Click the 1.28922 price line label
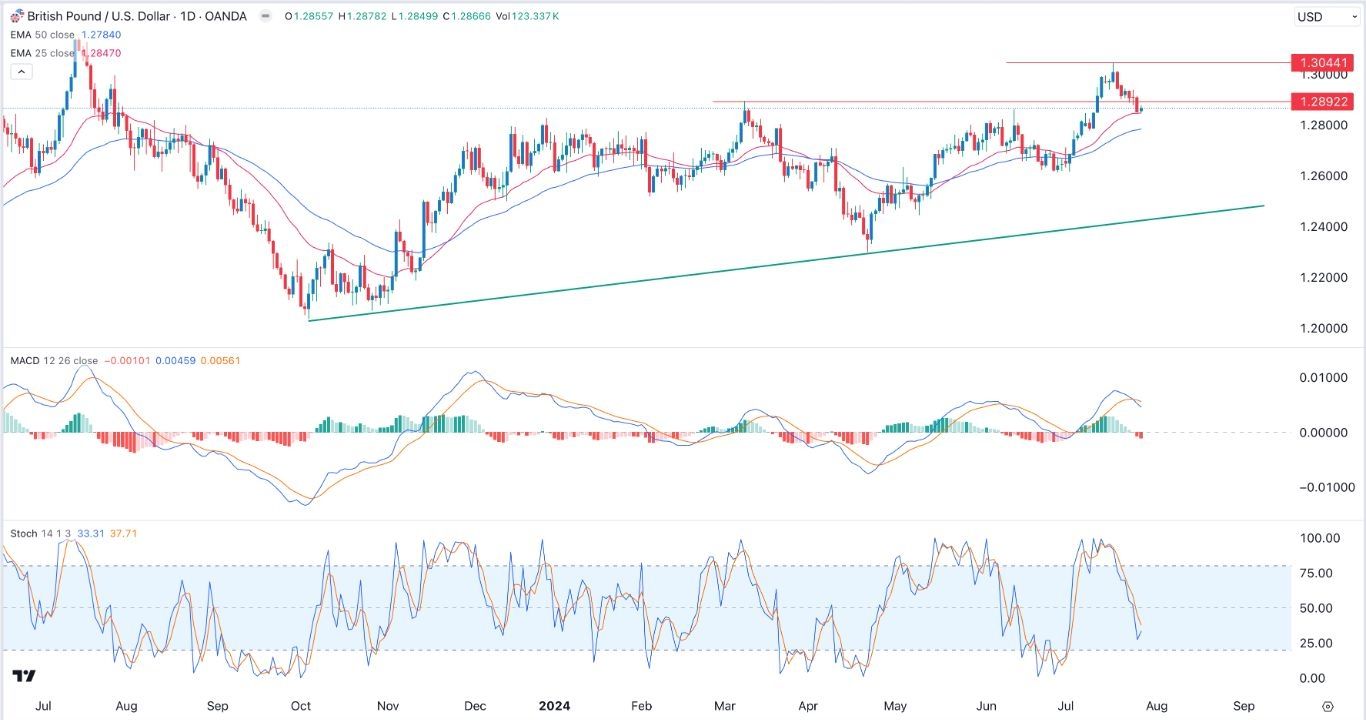Viewport: 1366px width, 720px height. pyautogui.click(x=1321, y=101)
